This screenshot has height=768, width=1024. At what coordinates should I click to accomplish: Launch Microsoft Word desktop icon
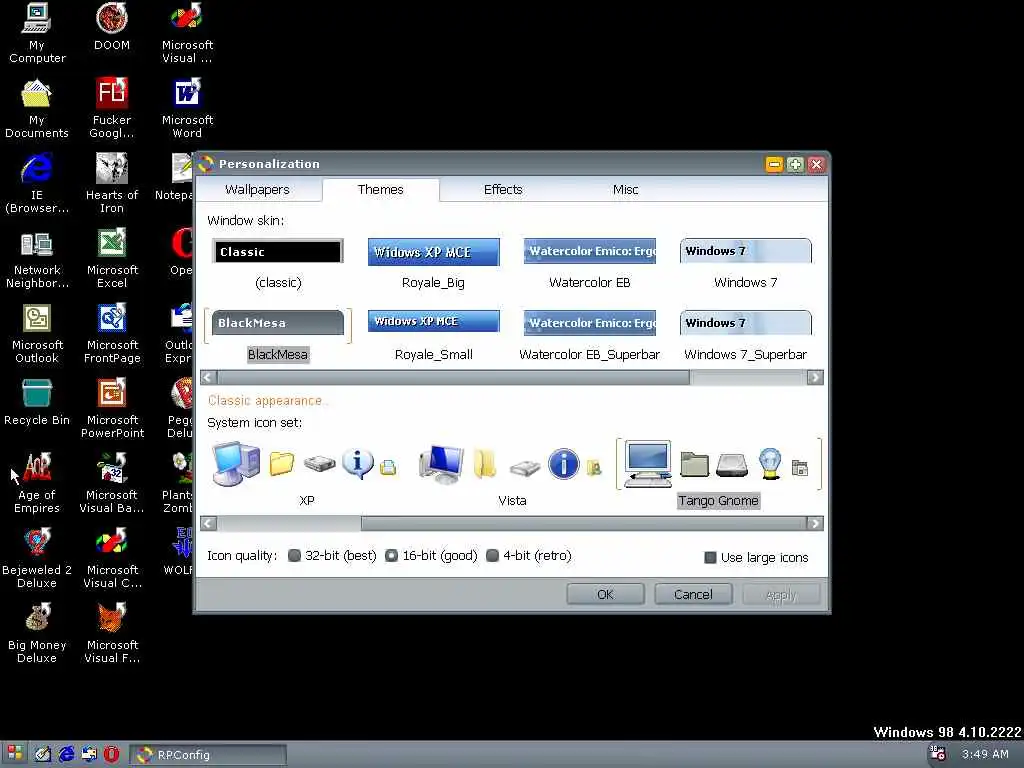(187, 108)
